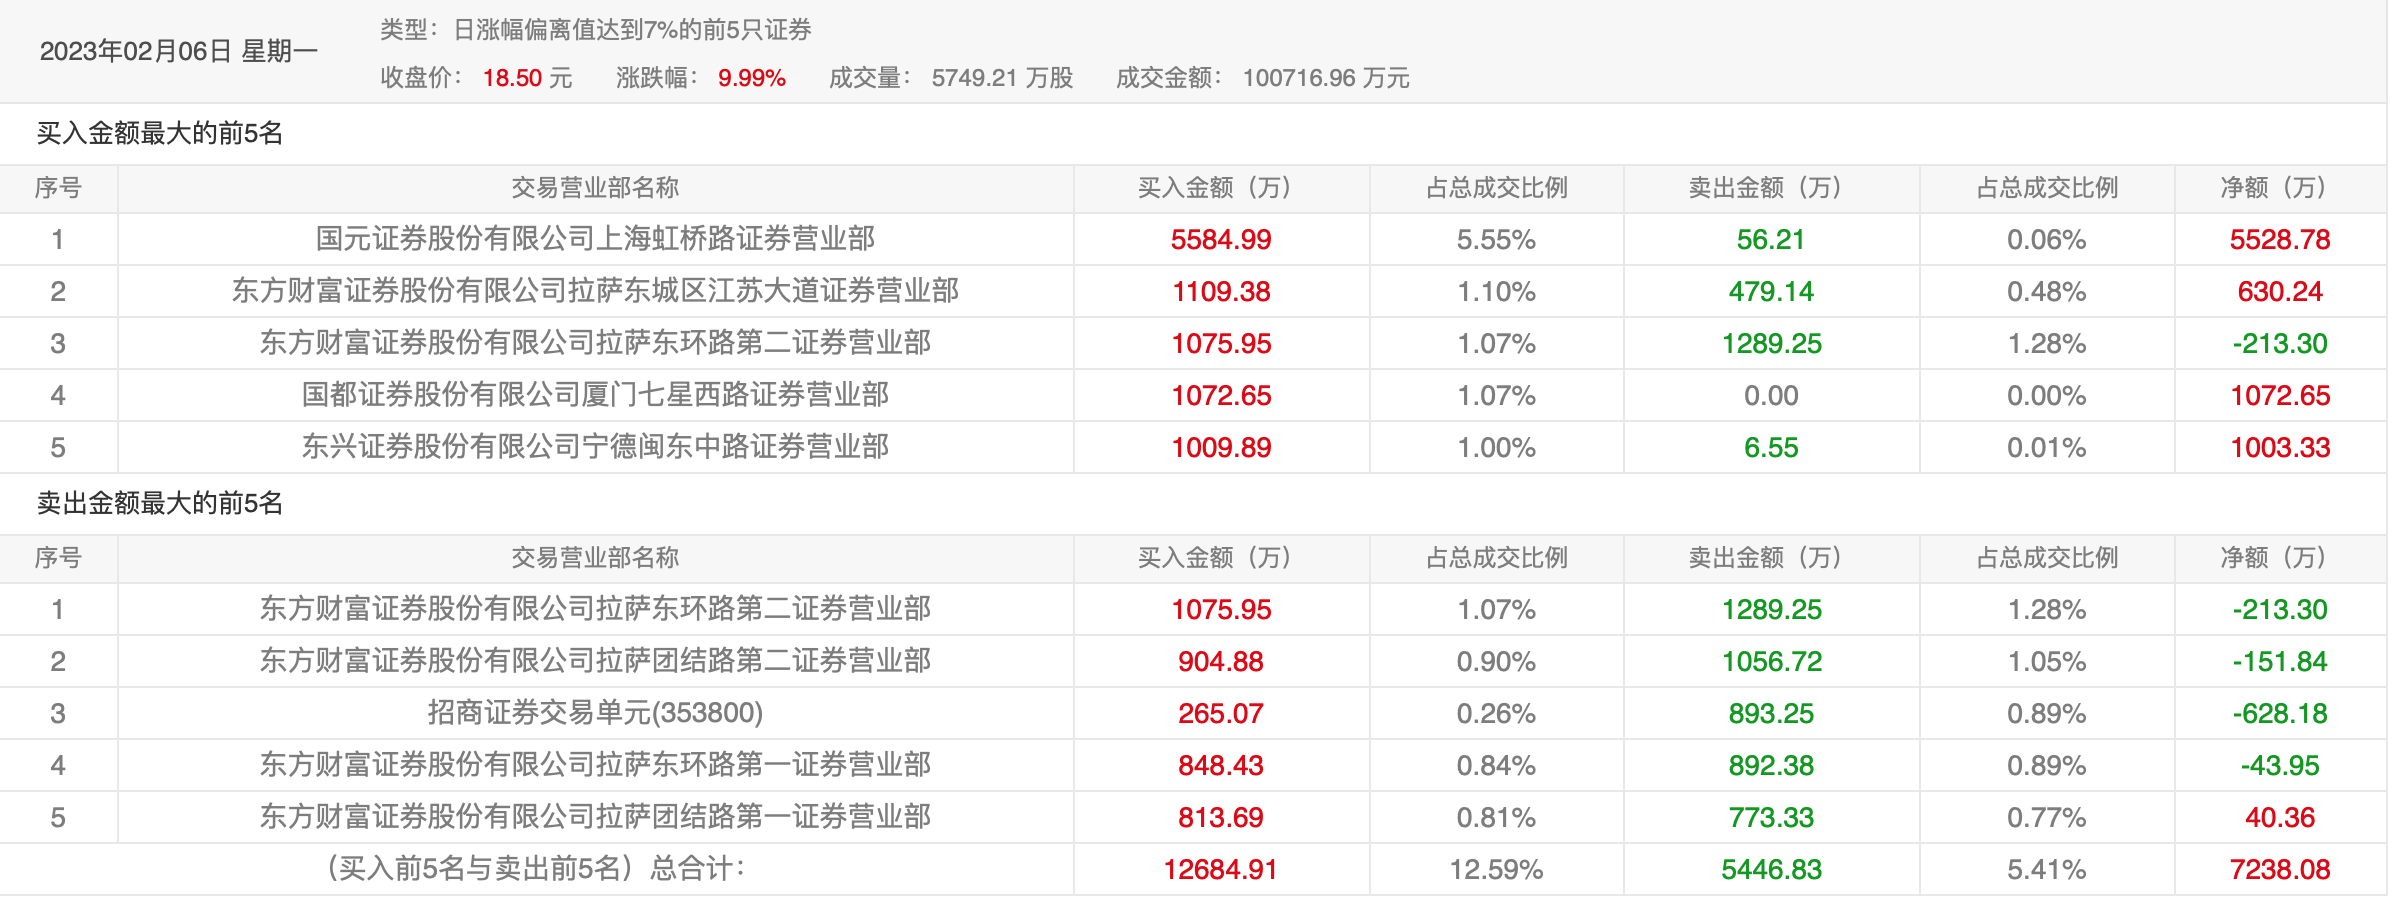The image size is (2400, 904).
Task: Click total buy amount 12684.91
Action: (x=1220, y=870)
